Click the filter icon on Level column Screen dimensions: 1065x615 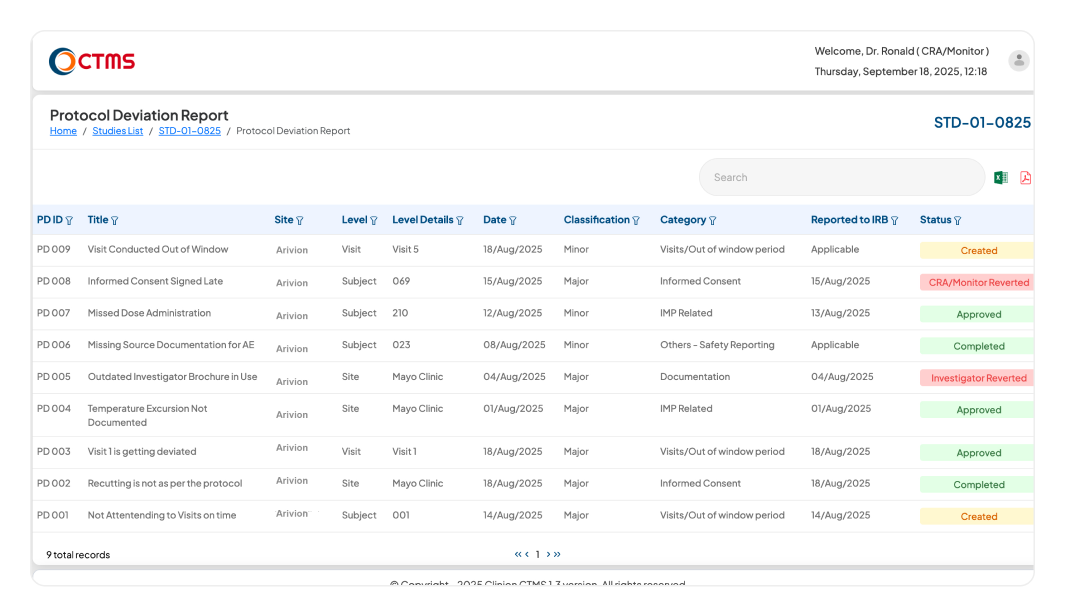(x=373, y=219)
